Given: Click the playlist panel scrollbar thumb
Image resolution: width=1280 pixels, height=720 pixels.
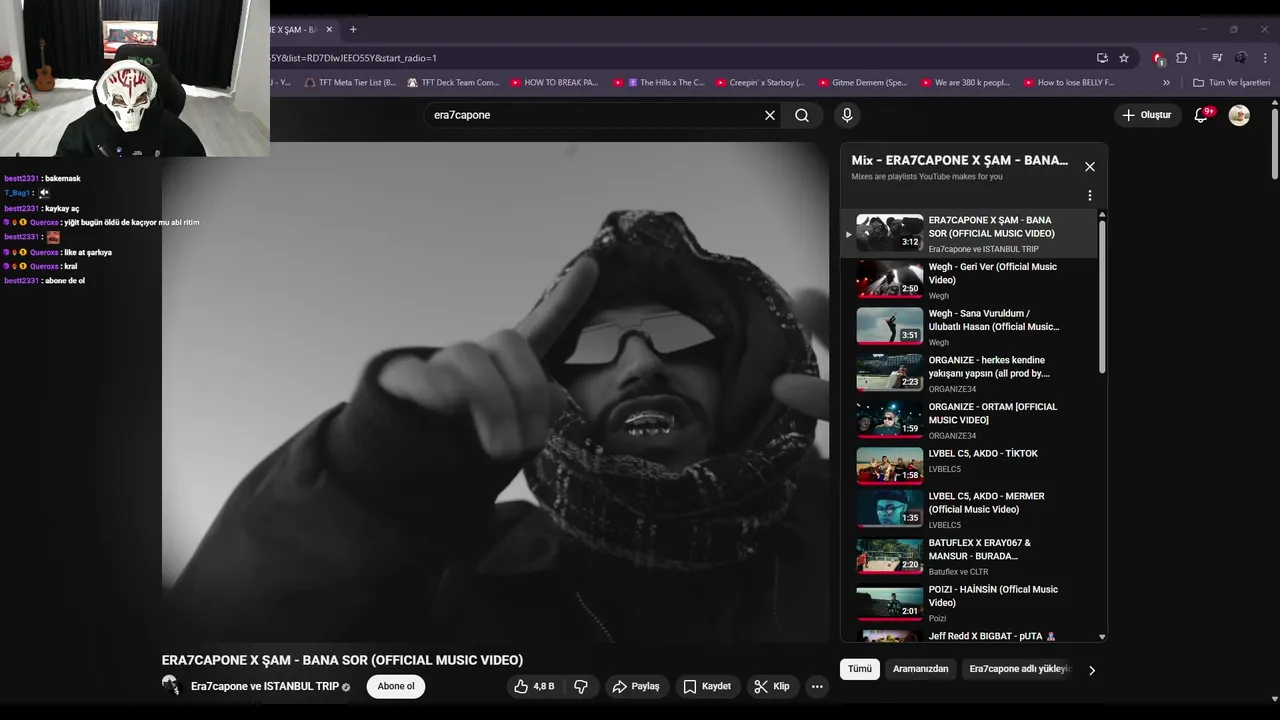Looking at the screenshot, I should click(x=1102, y=296).
